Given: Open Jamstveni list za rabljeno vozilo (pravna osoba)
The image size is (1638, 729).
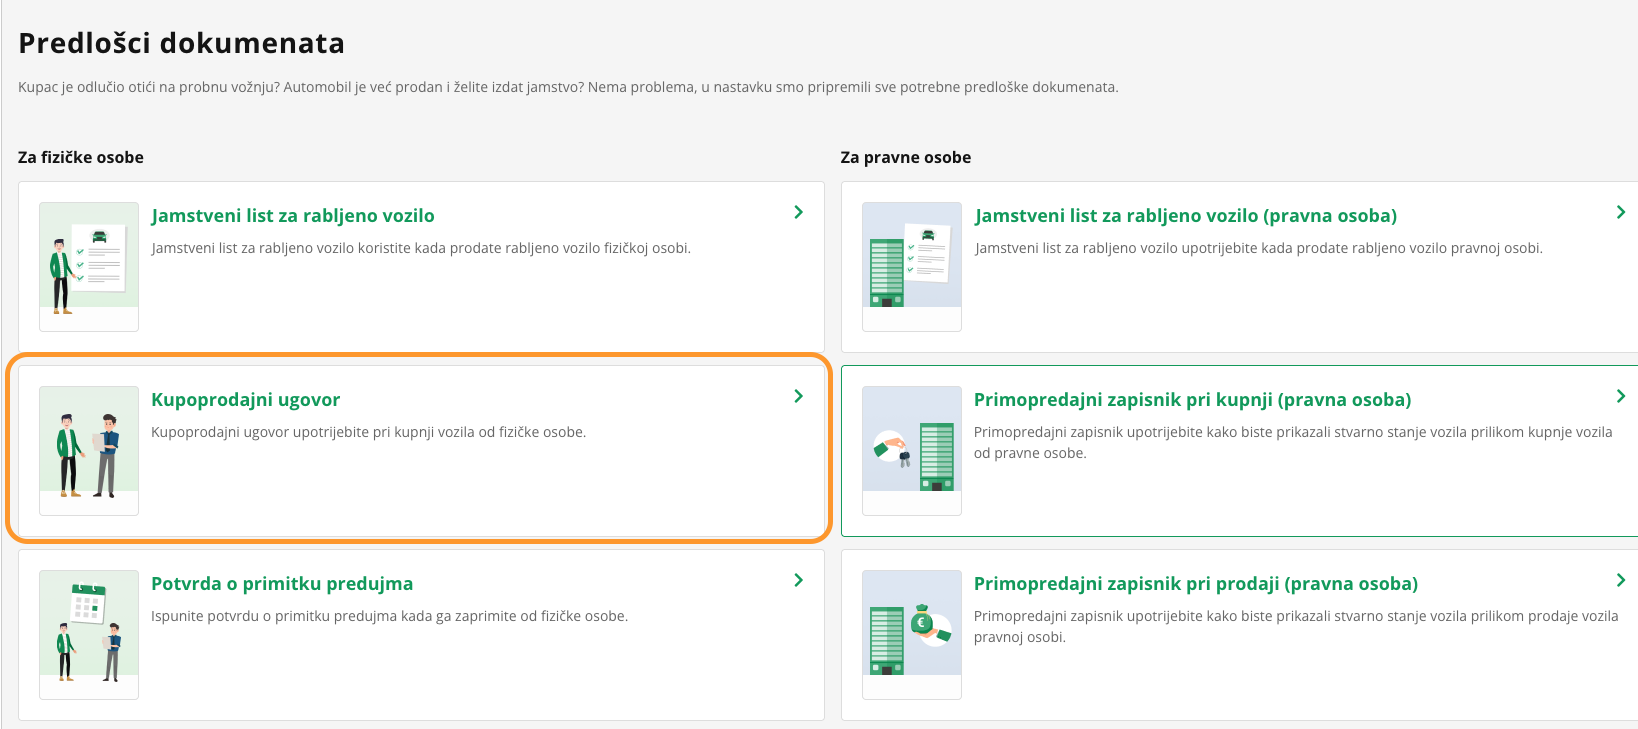Looking at the screenshot, I should tap(1186, 216).
